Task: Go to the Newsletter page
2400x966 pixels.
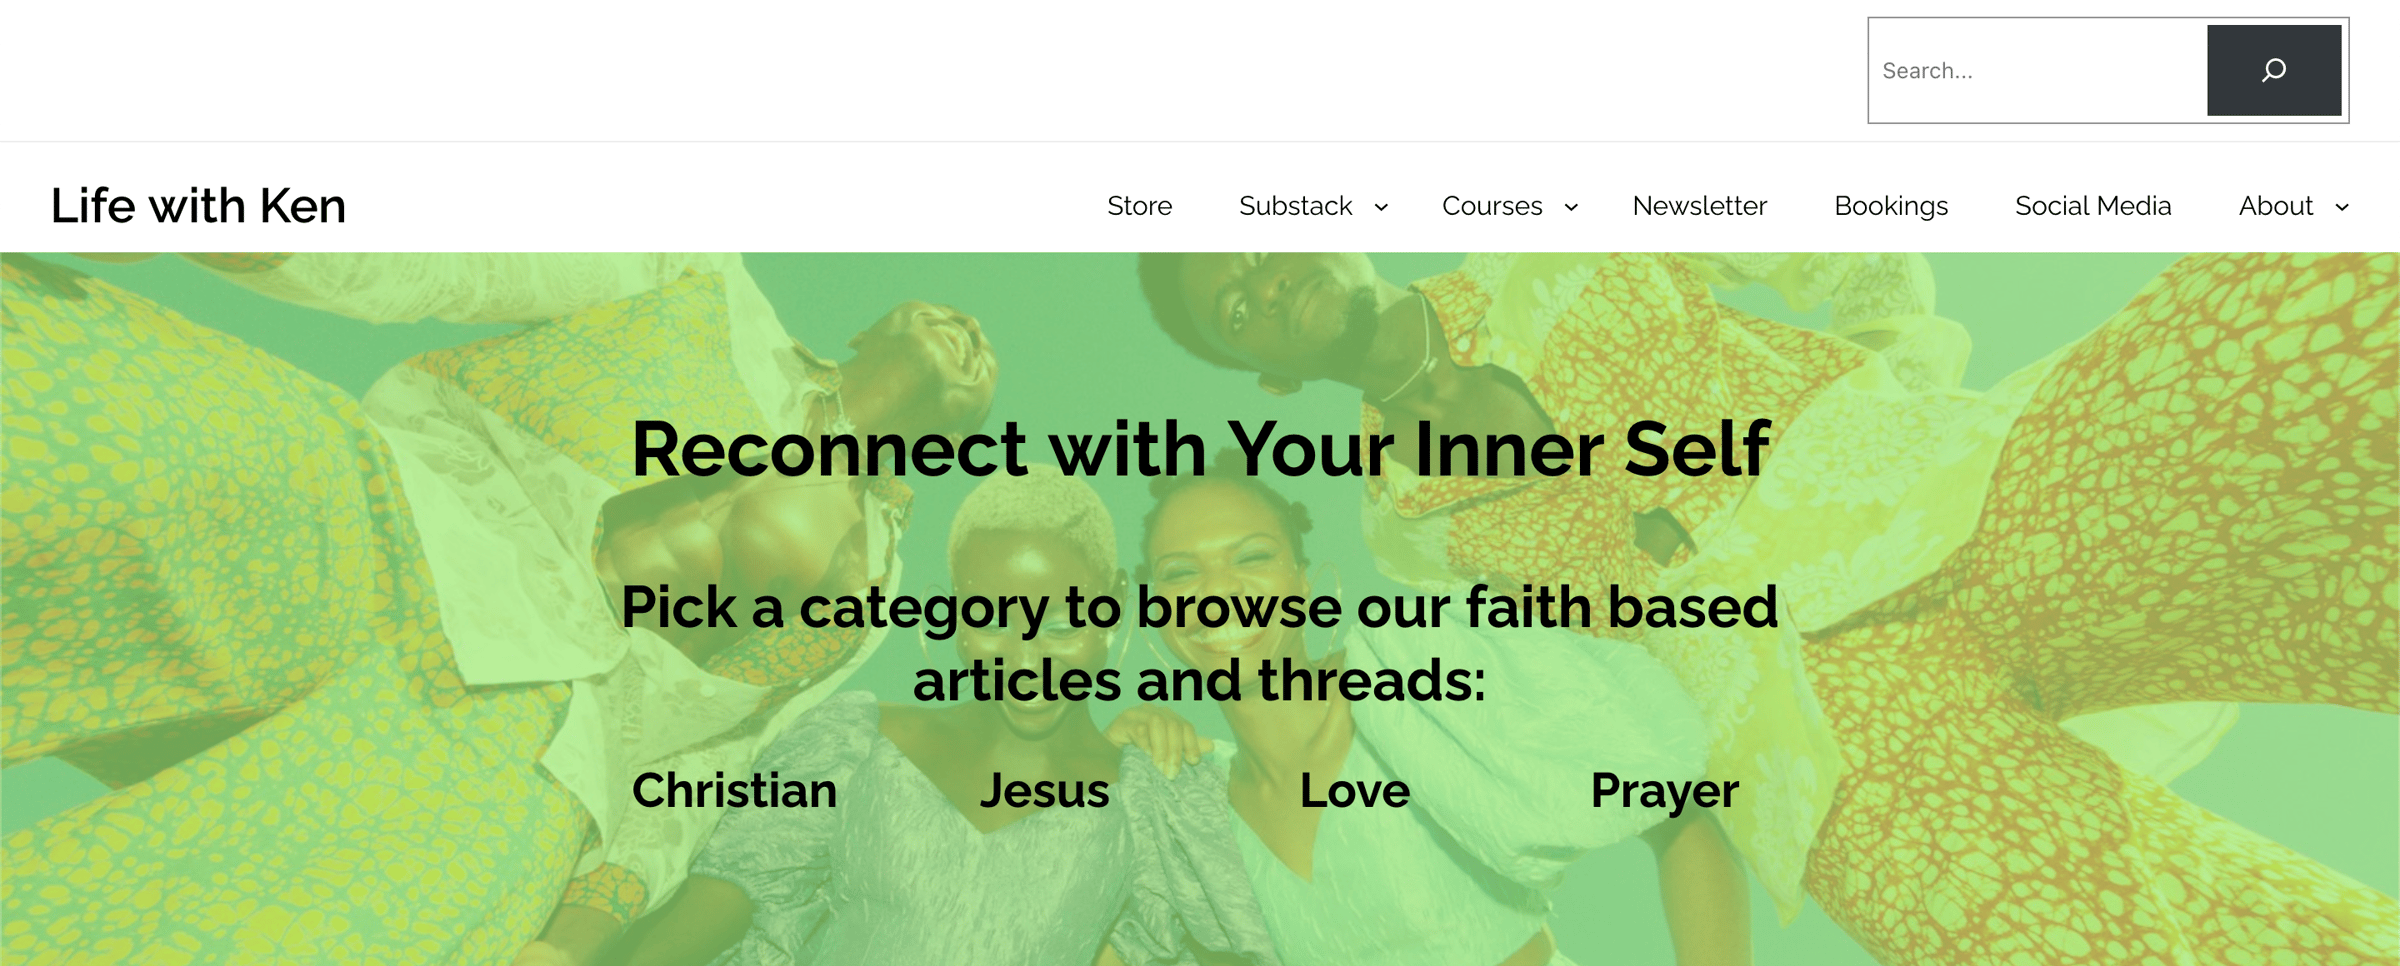Action: click(x=1699, y=206)
